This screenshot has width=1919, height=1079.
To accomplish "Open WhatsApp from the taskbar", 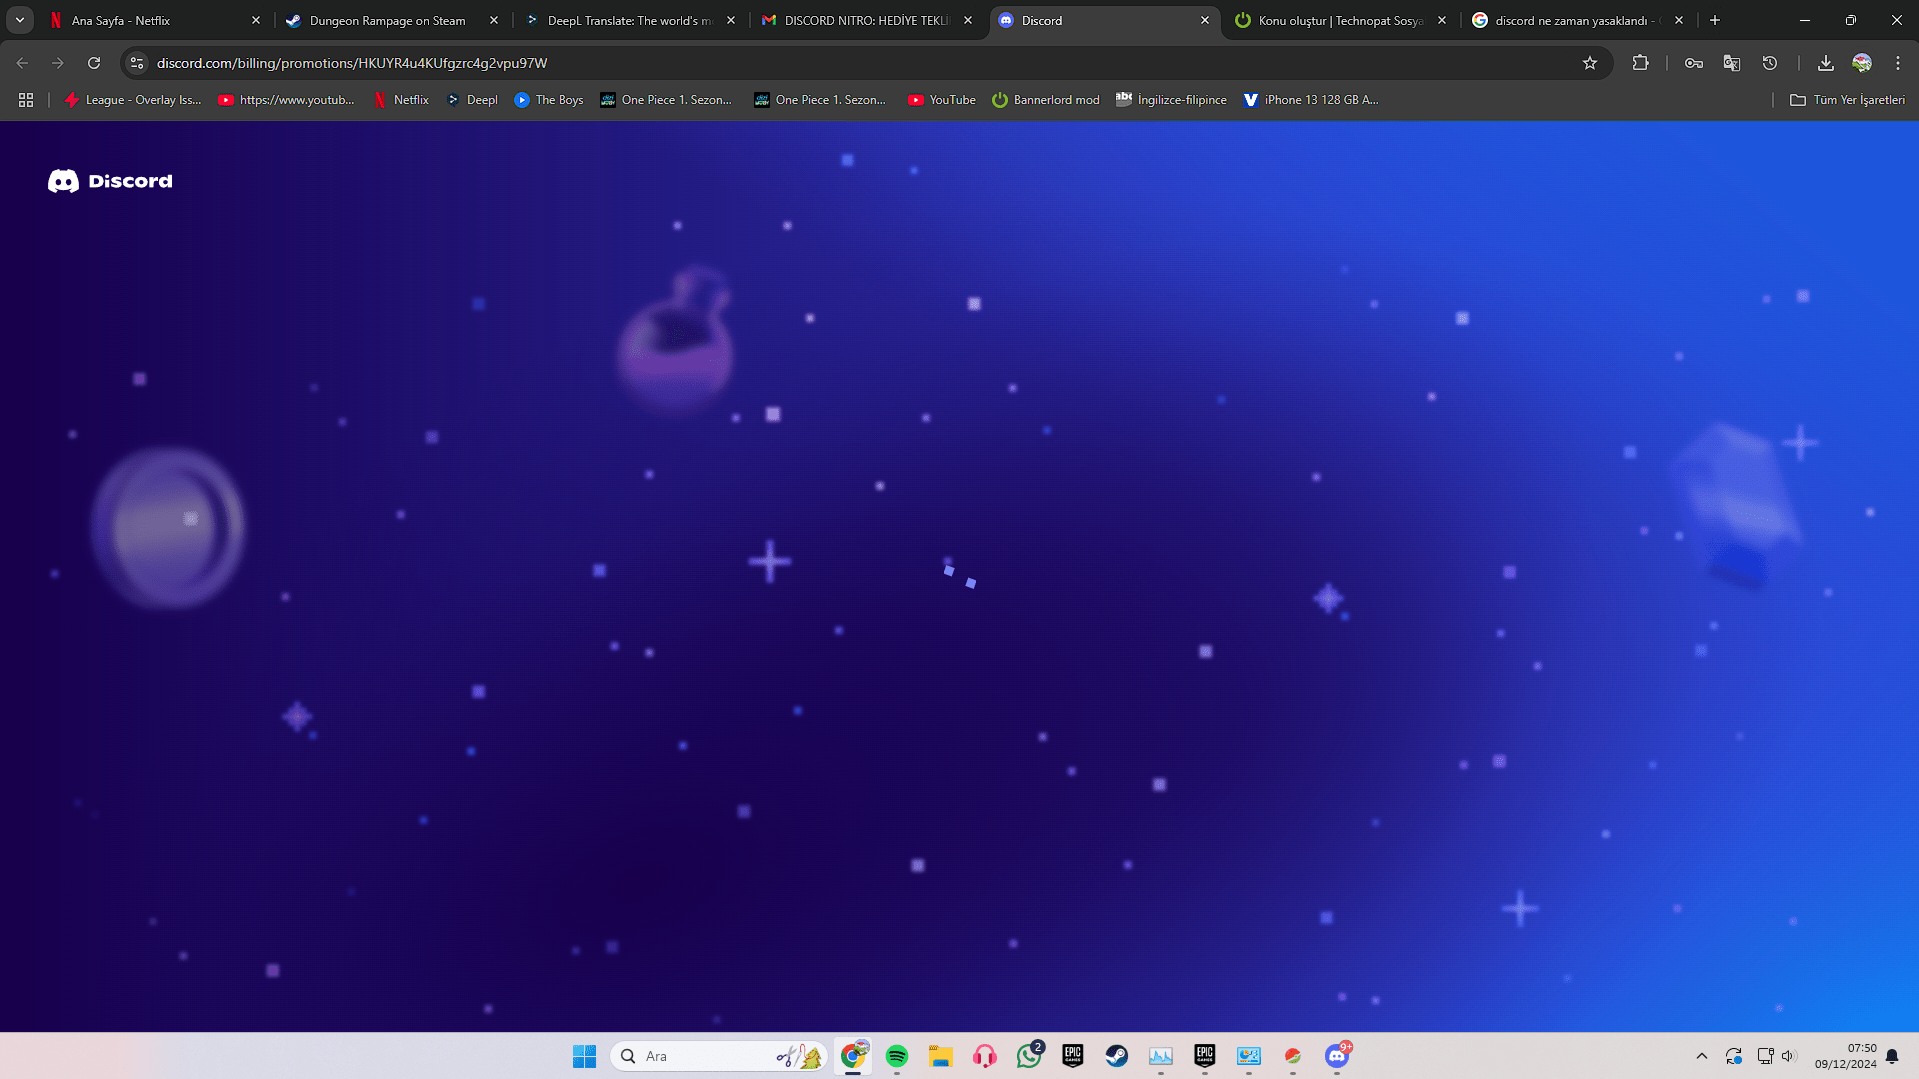I will pos(1029,1055).
